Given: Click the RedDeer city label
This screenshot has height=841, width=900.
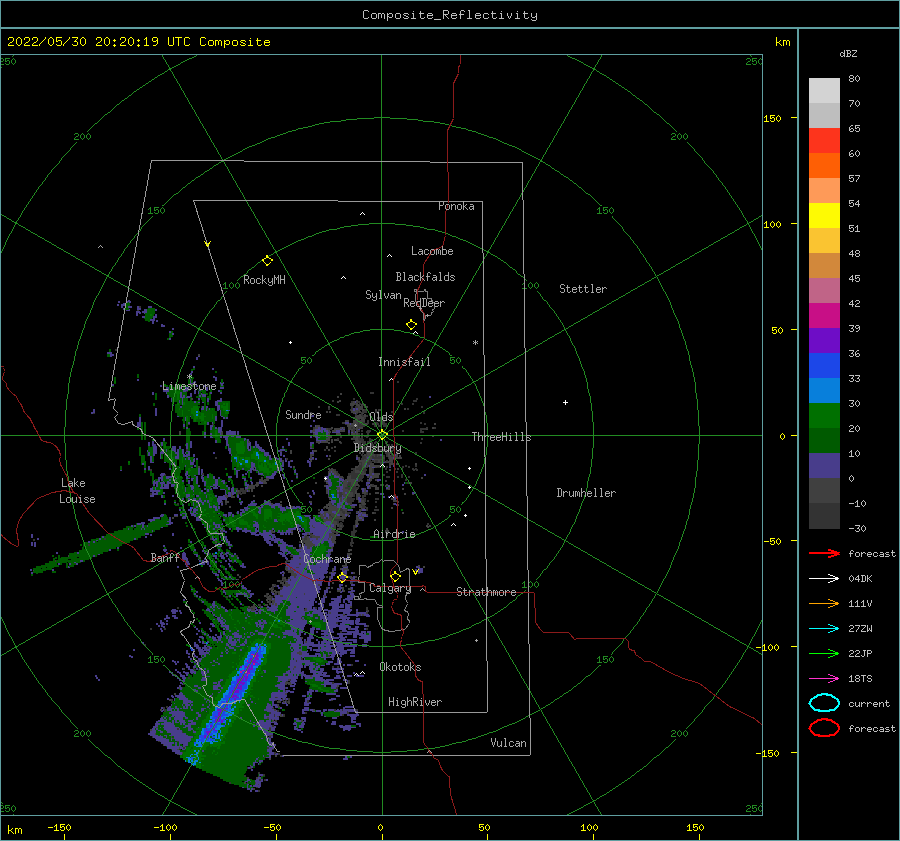Looking at the screenshot, I should 424,303.
